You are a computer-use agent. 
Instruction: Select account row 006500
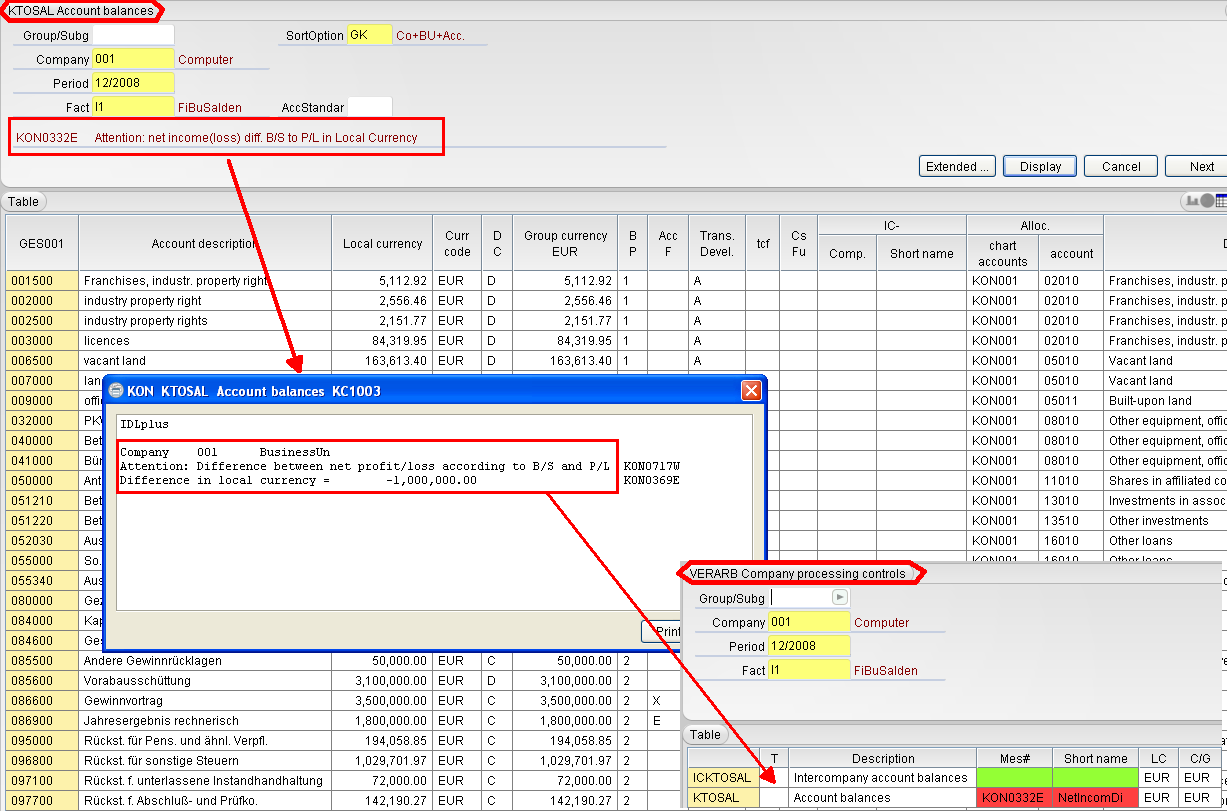[41, 361]
